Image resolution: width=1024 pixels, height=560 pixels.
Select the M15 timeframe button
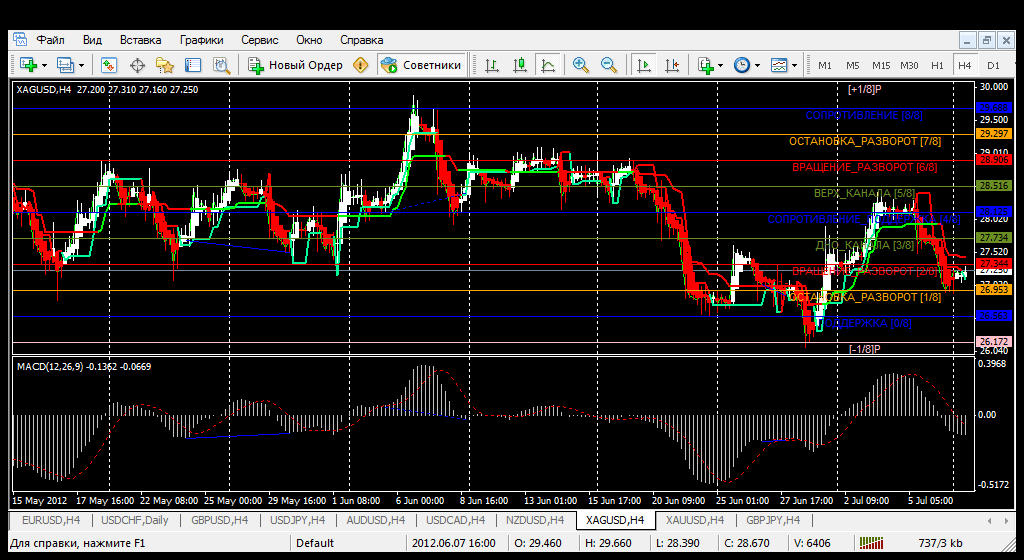click(x=880, y=65)
